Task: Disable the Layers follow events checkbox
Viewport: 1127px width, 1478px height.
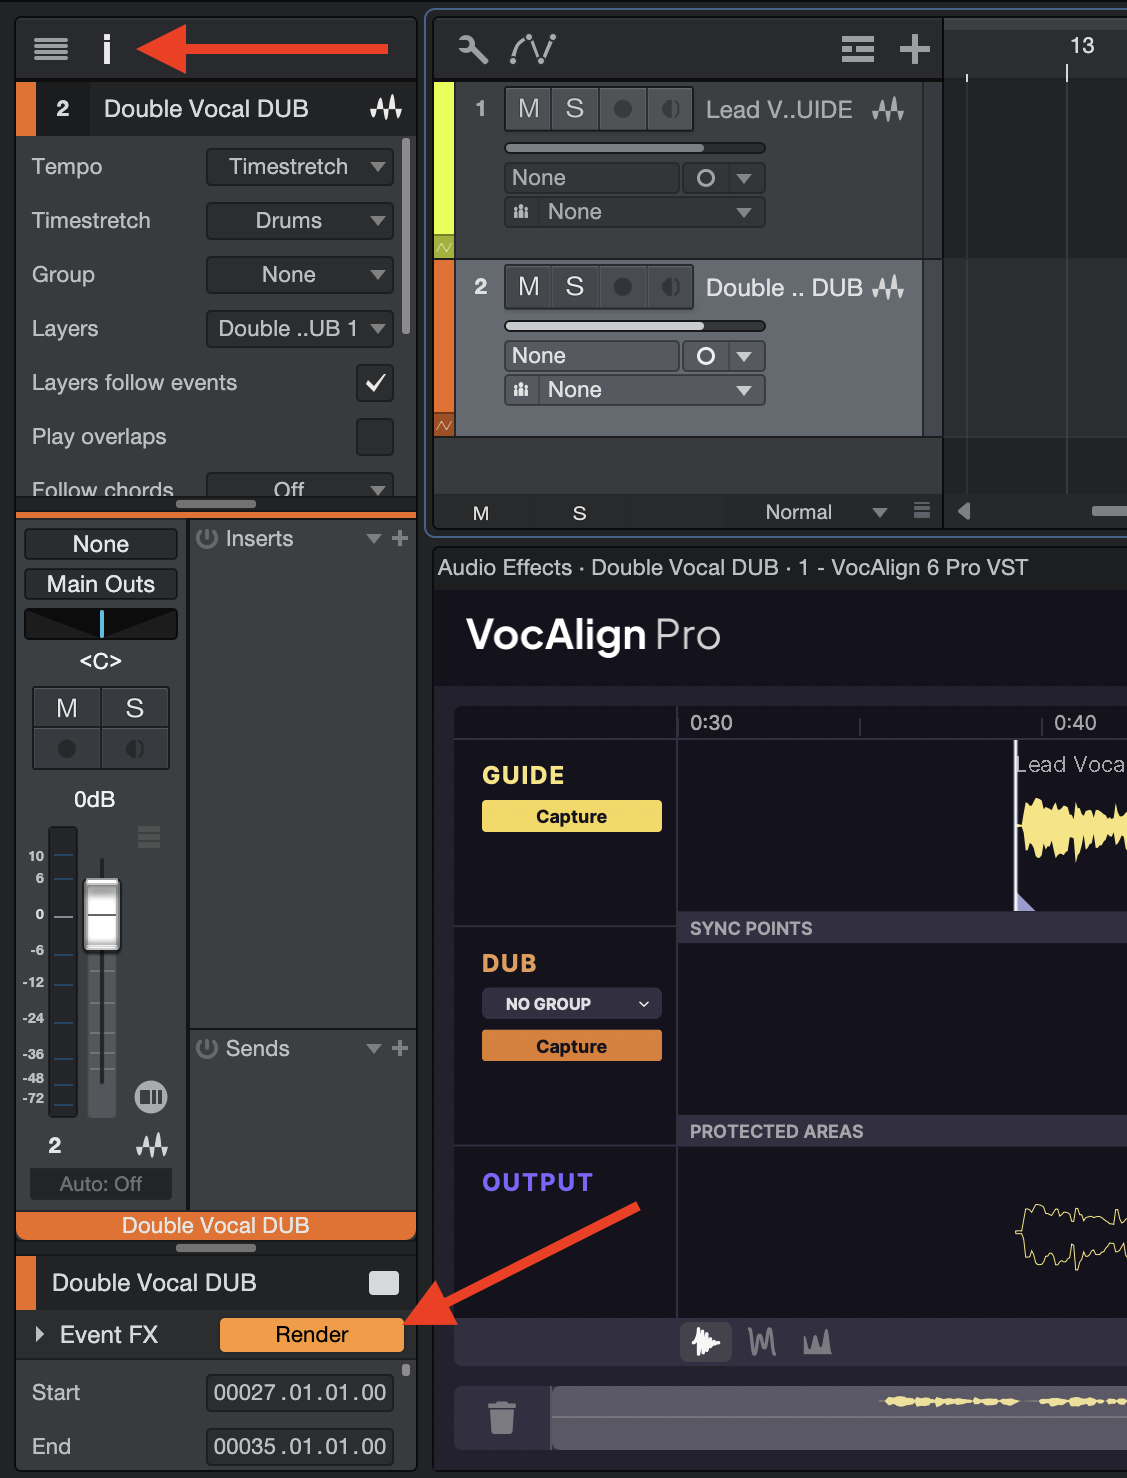Action: point(374,383)
